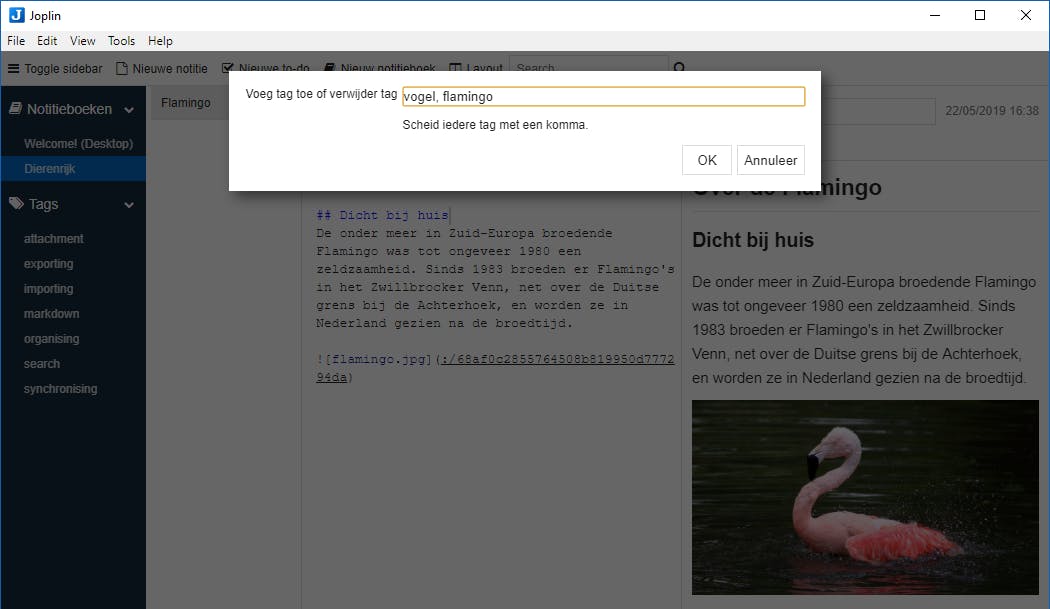This screenshot has width=1050, height=609.
Task: Select the organising tag
Action: pos(52,339)
